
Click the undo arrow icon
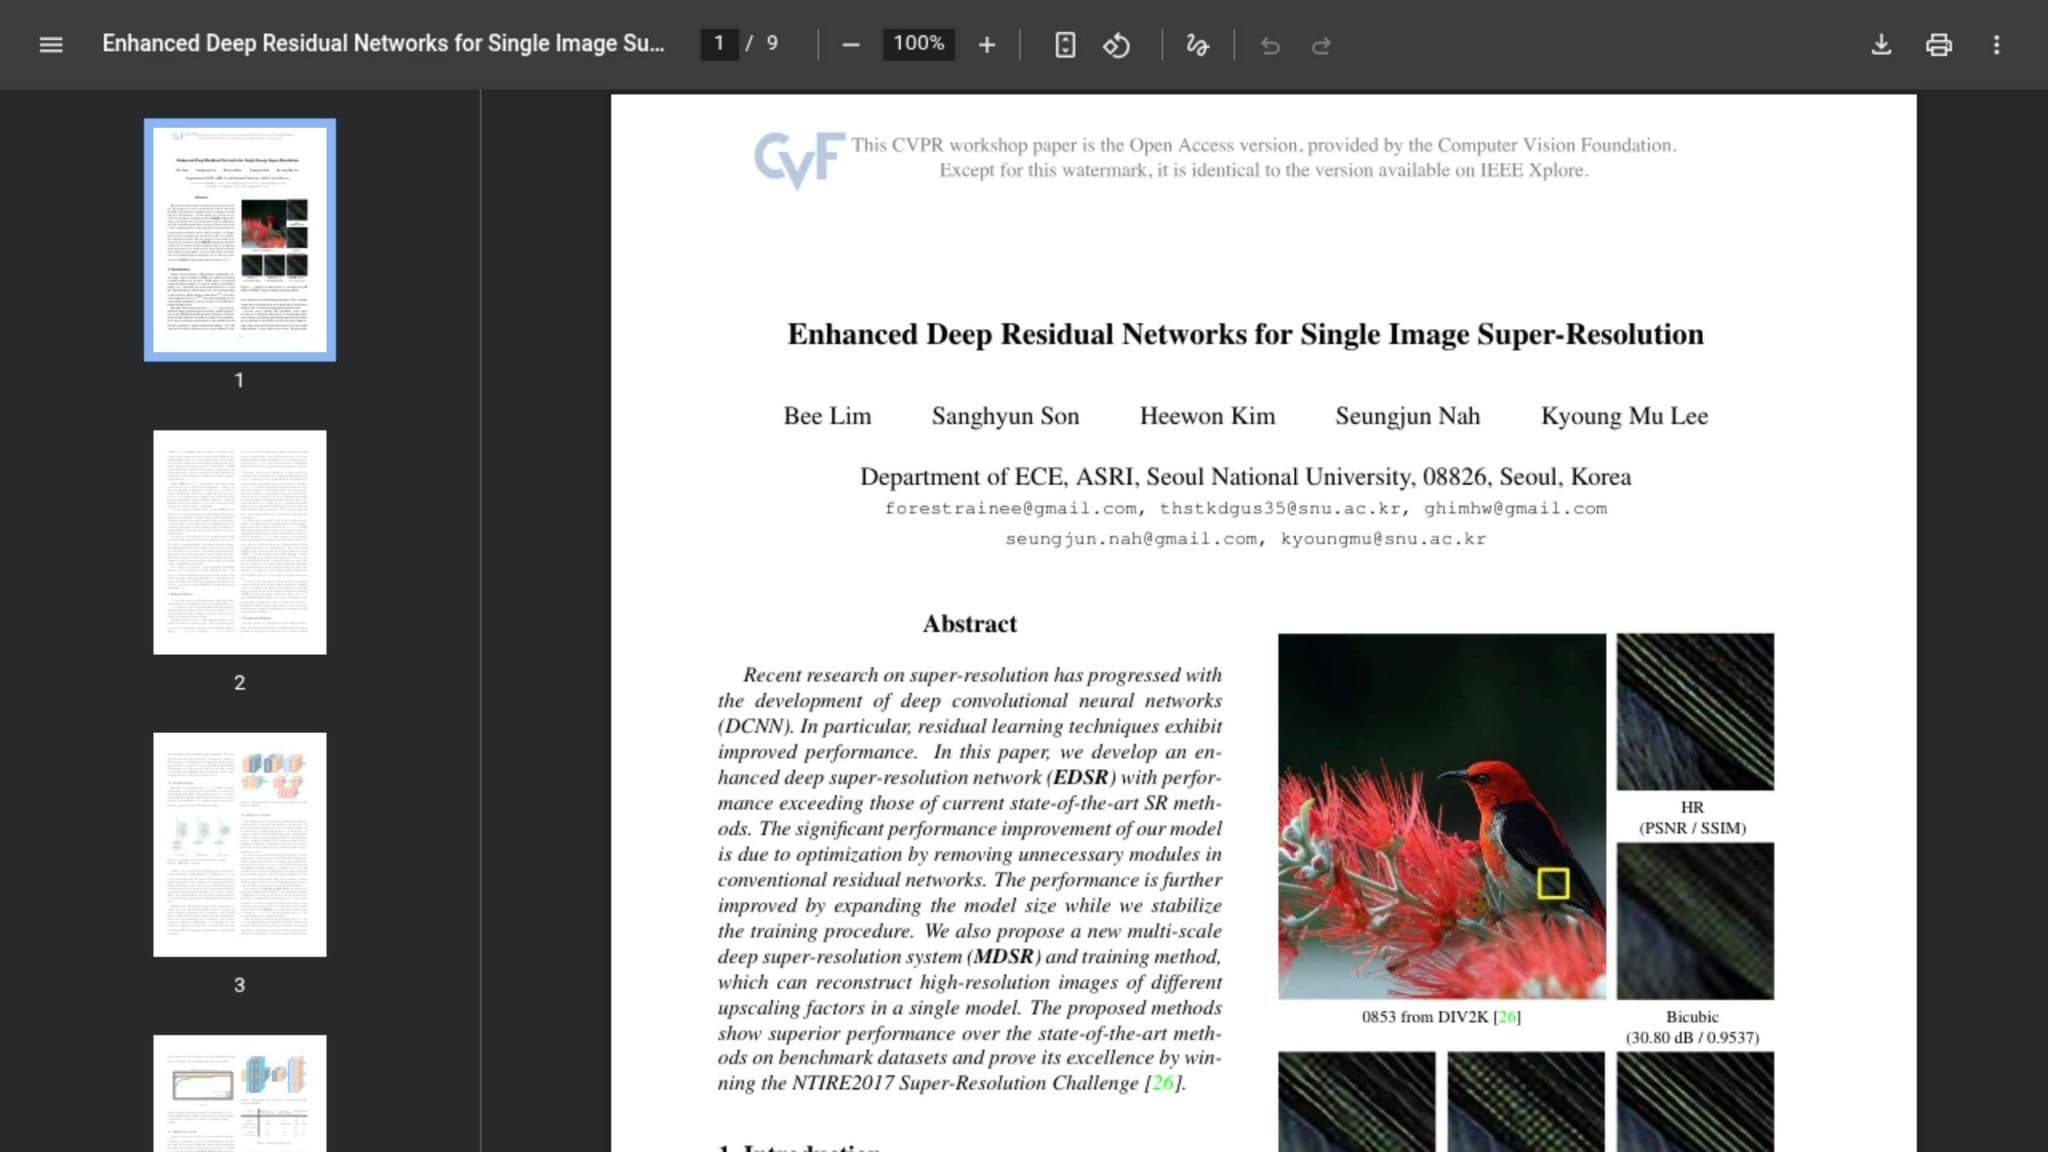pos(1270,45)
